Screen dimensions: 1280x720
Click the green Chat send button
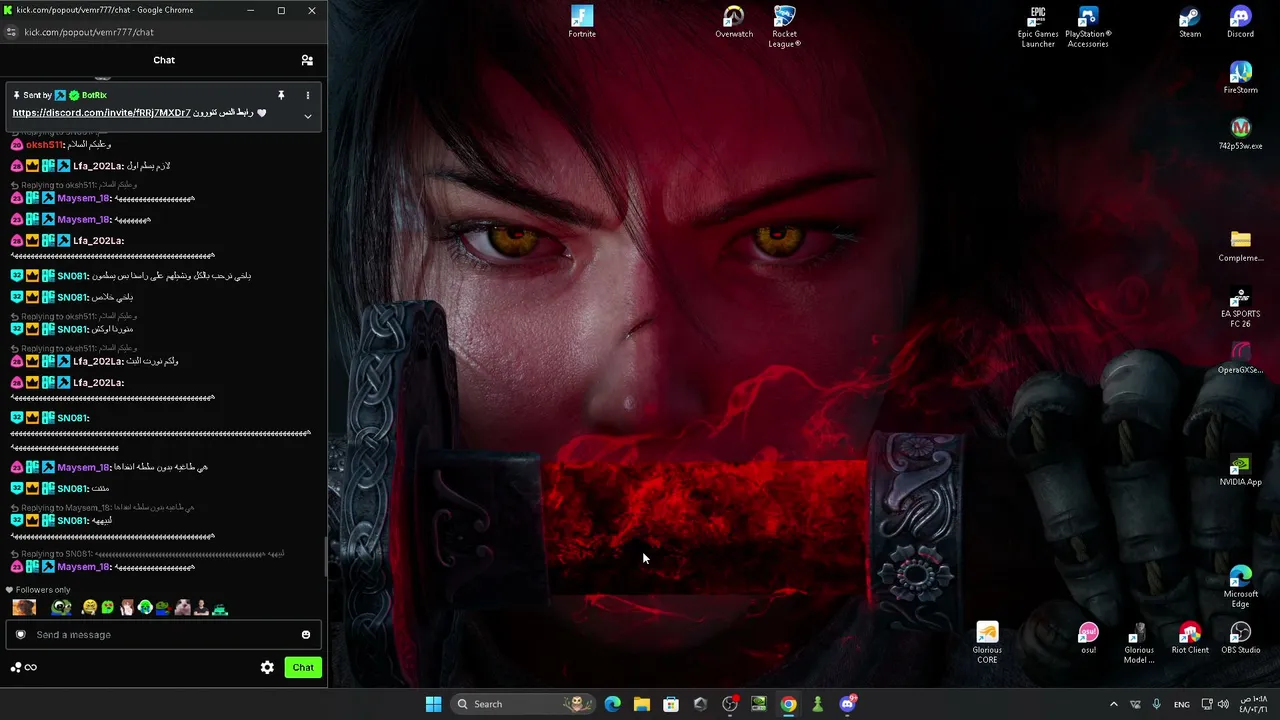pos(303,667)
